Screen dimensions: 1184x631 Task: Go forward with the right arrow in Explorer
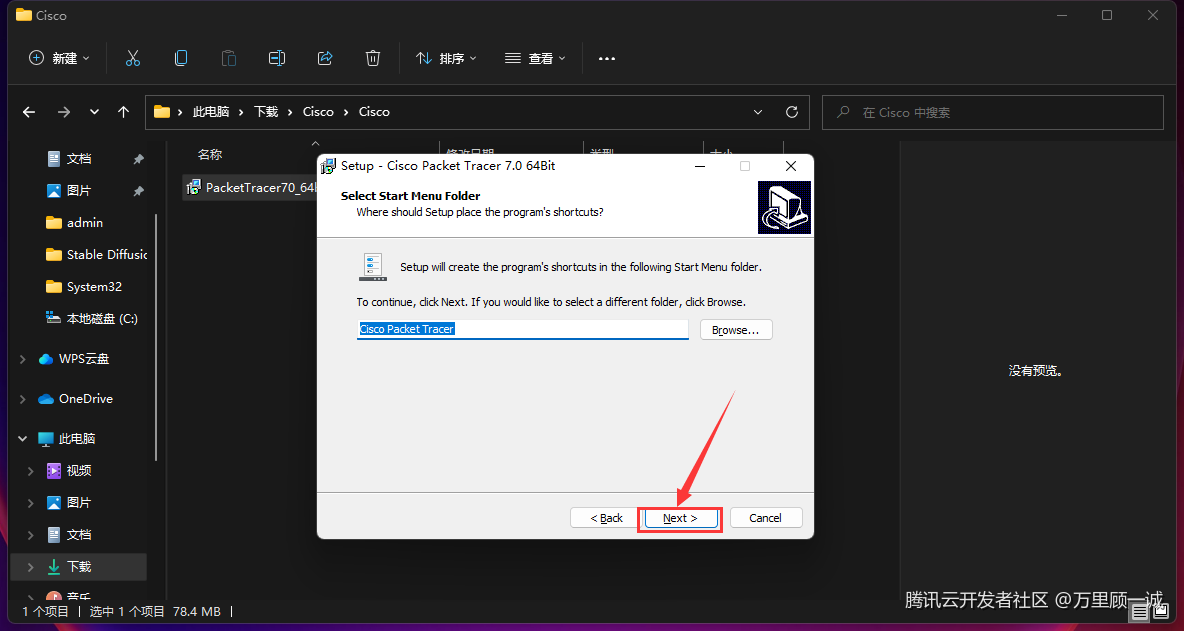click(64, 112)
